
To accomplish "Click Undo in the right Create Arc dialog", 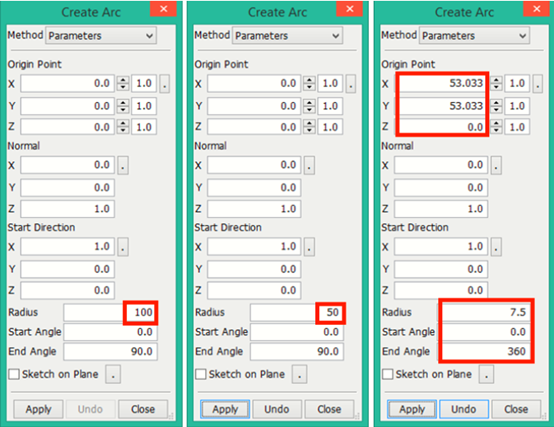I will 464,409.
